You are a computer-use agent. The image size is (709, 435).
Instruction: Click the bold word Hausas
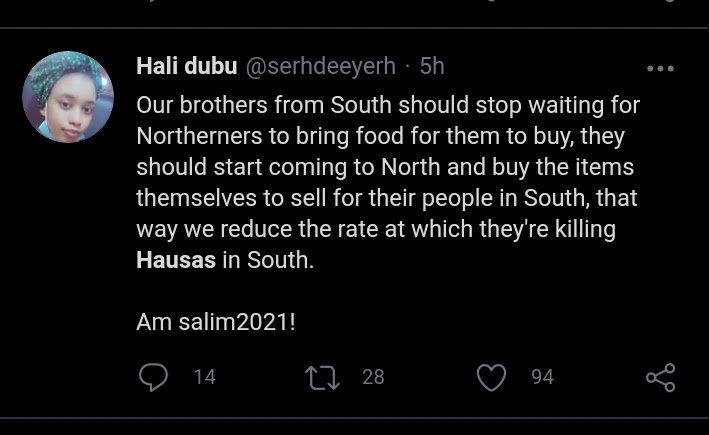point(174,262)
